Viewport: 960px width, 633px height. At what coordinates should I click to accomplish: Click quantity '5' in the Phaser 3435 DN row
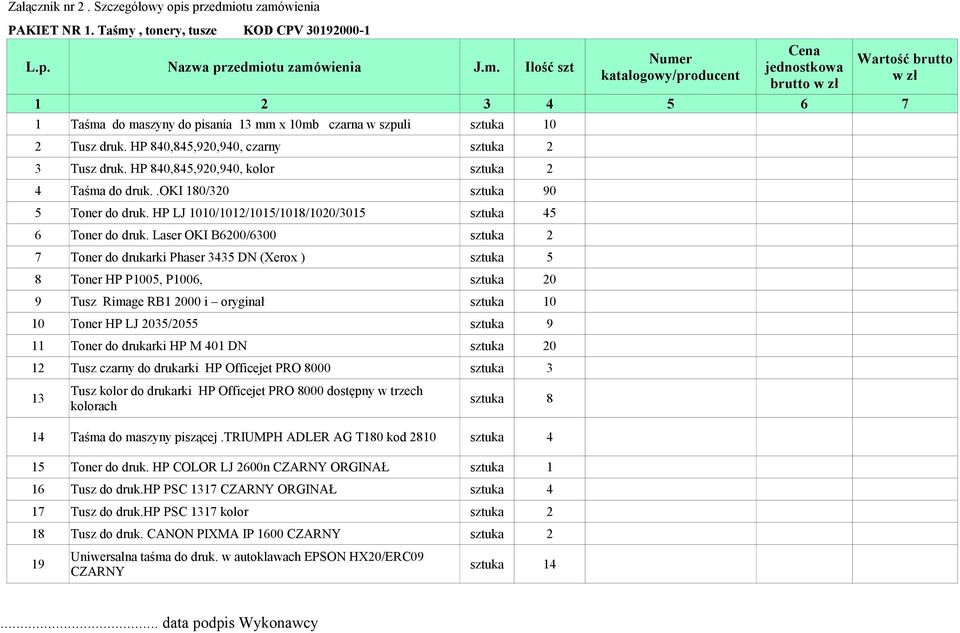click(549, 258)
